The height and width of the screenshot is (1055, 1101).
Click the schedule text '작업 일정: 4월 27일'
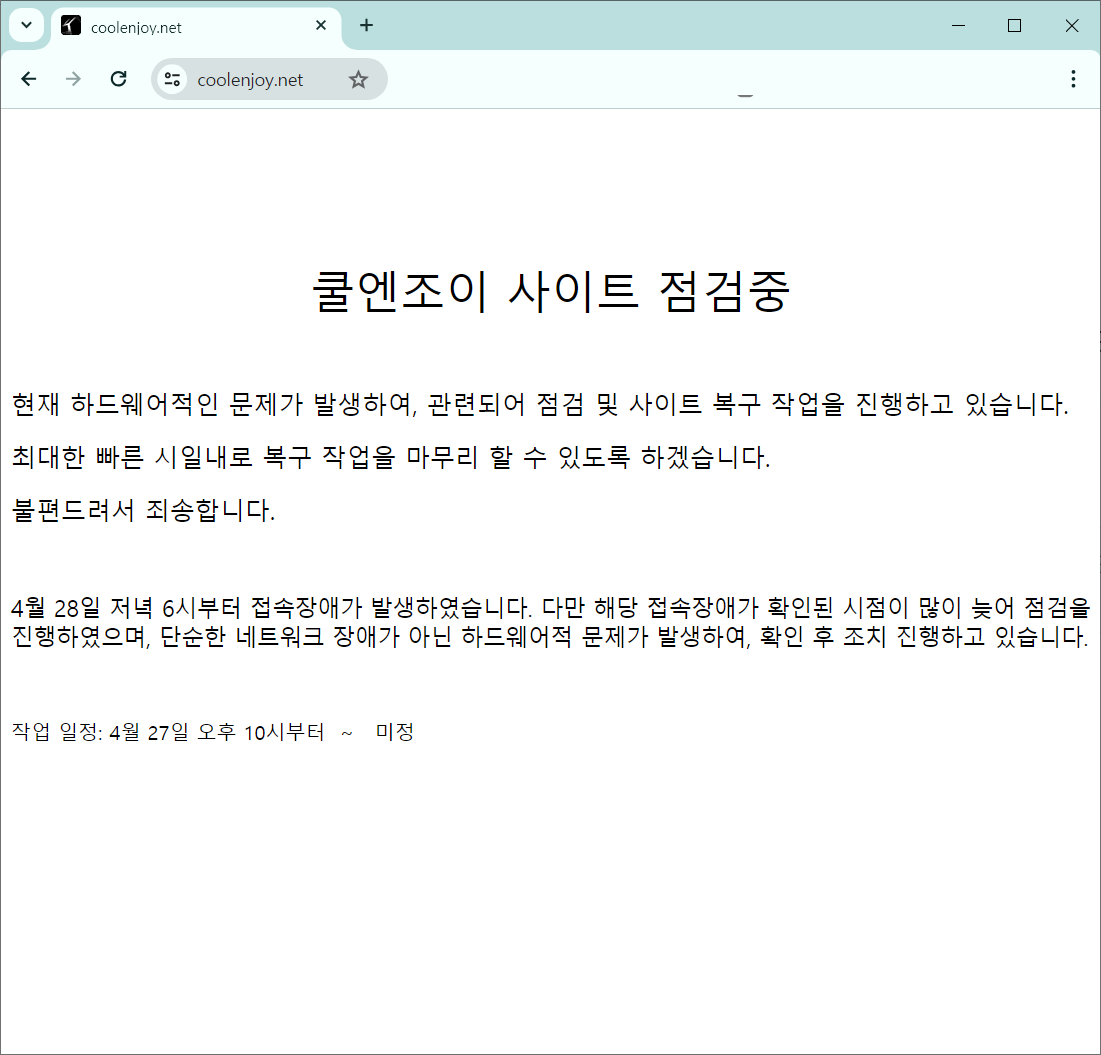coord(100,732)
